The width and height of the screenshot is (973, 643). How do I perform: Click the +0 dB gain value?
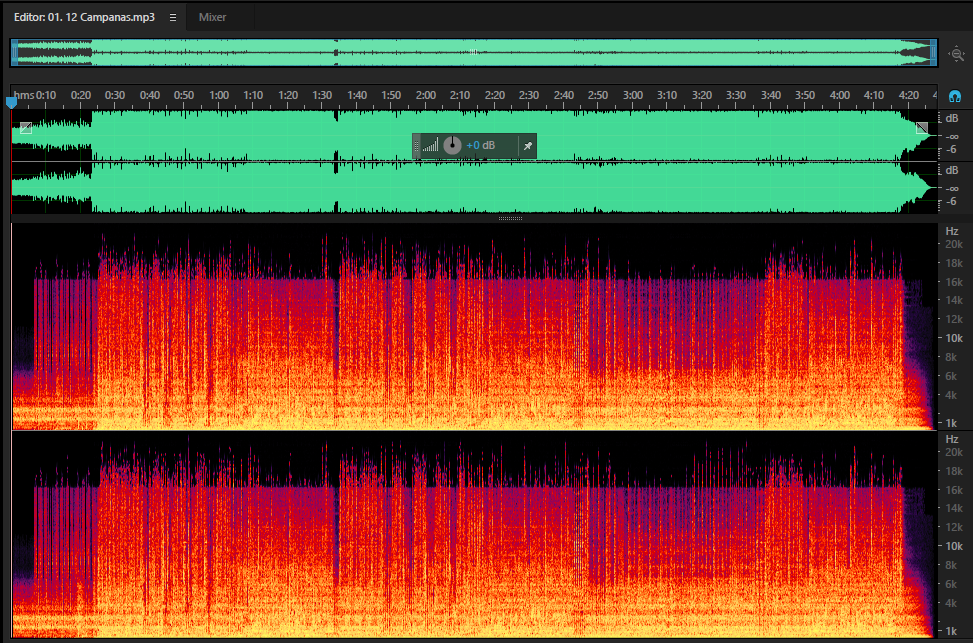coord(480,146)
